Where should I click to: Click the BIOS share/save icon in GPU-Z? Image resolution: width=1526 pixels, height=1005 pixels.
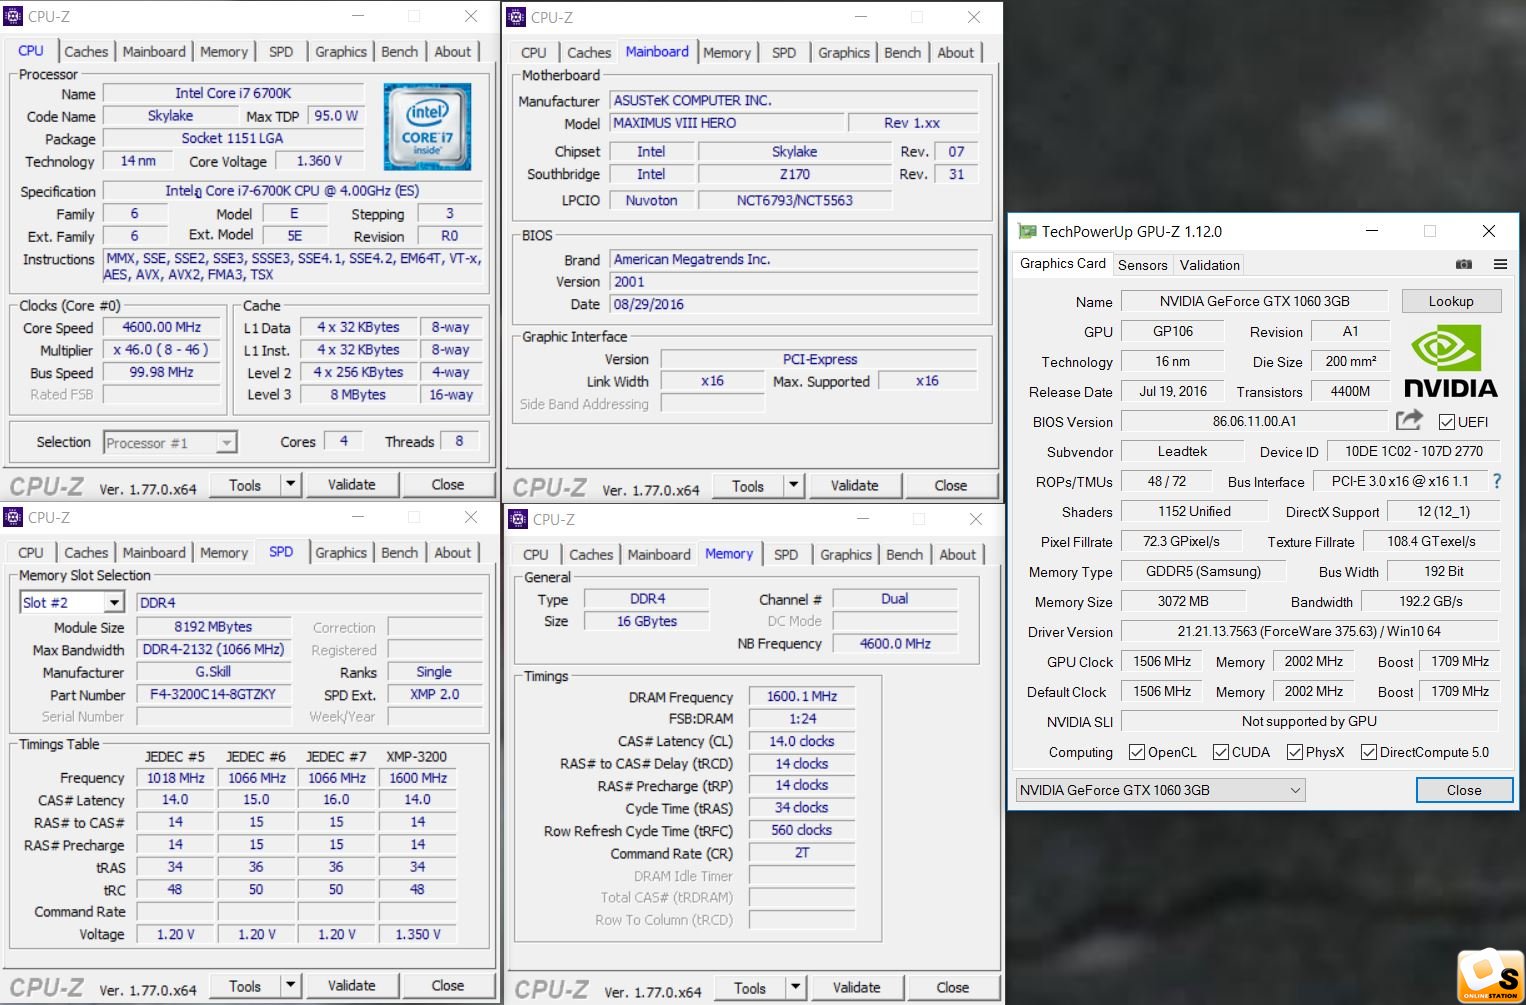tap(1409, 420)
